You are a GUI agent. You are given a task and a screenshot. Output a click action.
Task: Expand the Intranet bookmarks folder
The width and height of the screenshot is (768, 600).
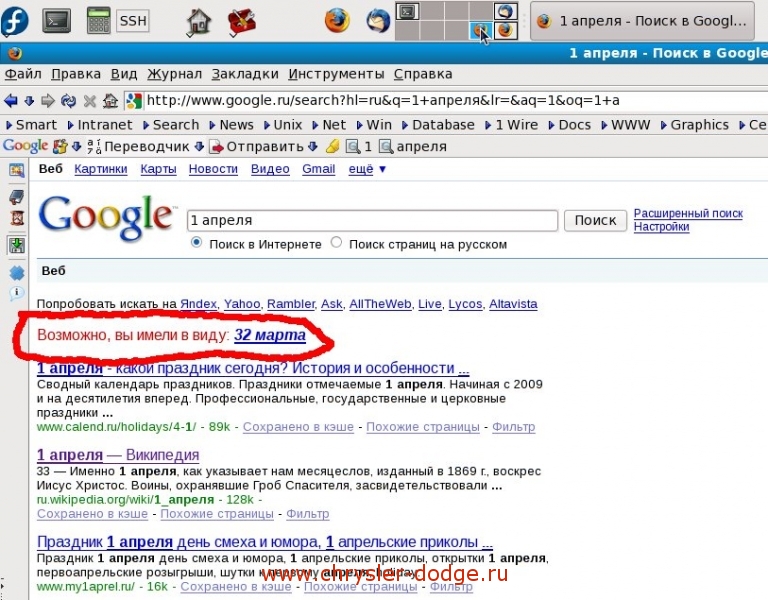click(100, 125)
